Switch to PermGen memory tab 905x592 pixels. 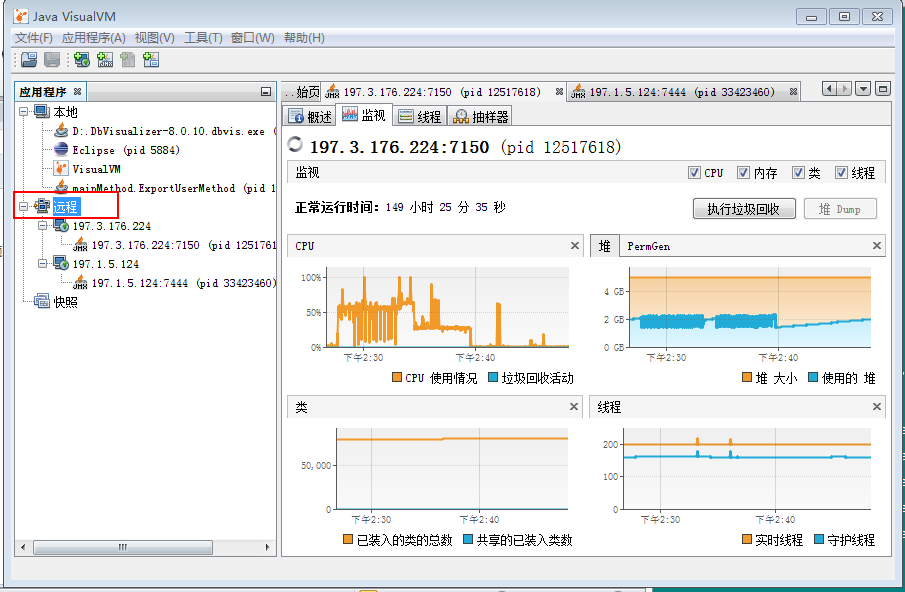(x=649, y=246)
